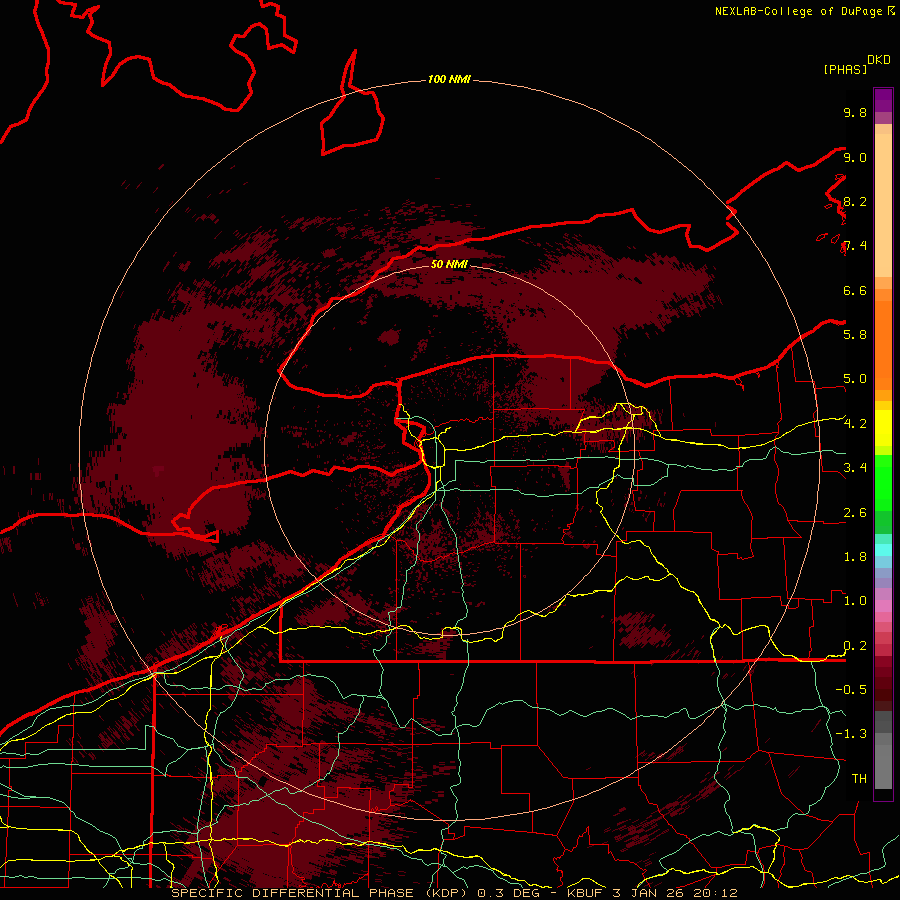Click the bright green segment of the color bar
Screen dimensions: 900x900
point(883,482)
